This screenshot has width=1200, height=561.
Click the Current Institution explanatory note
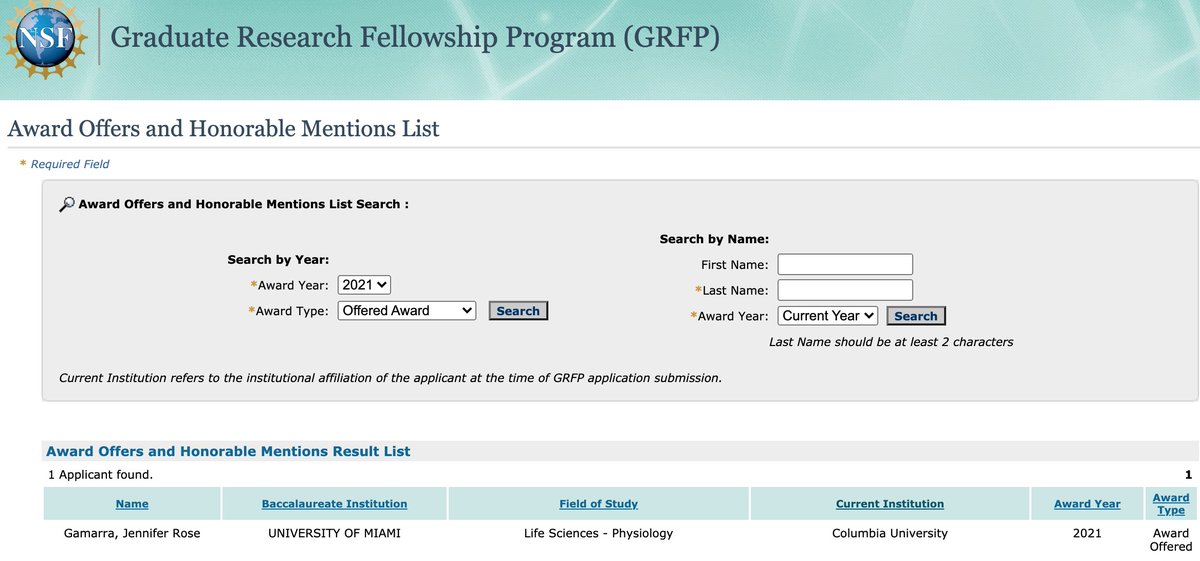[390, 378]
